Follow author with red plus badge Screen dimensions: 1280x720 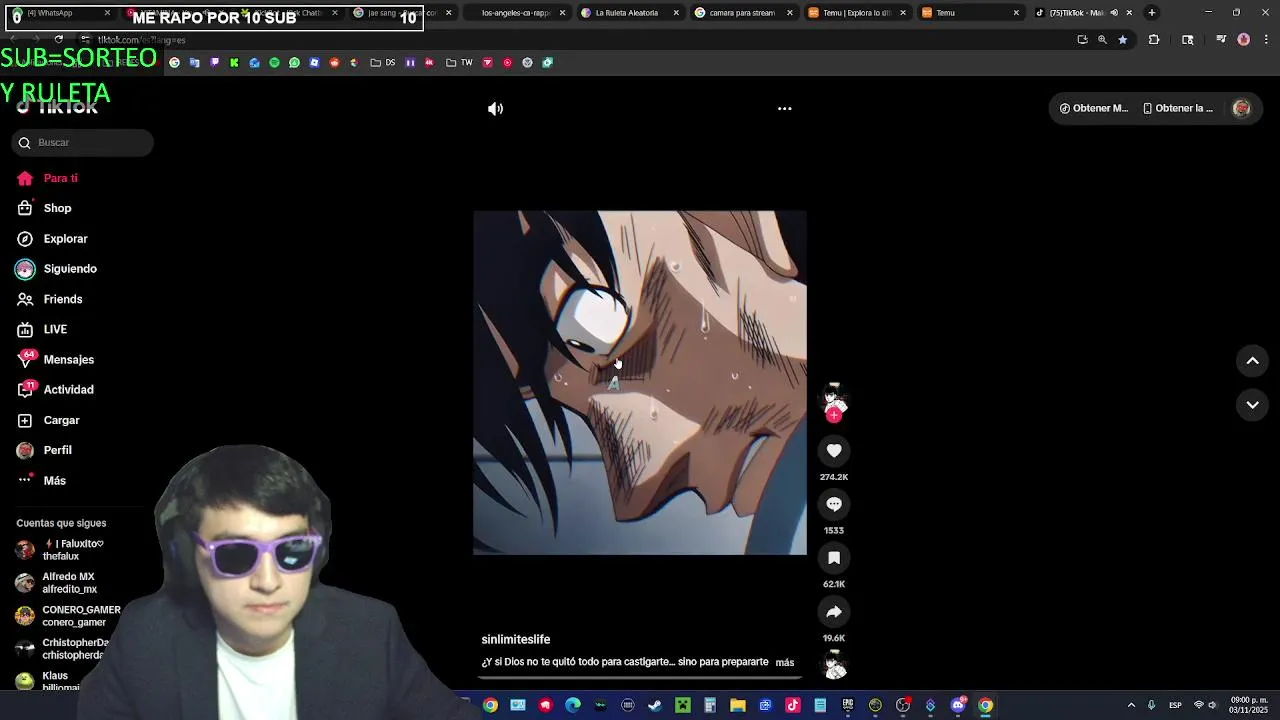[x=834, y=415]
